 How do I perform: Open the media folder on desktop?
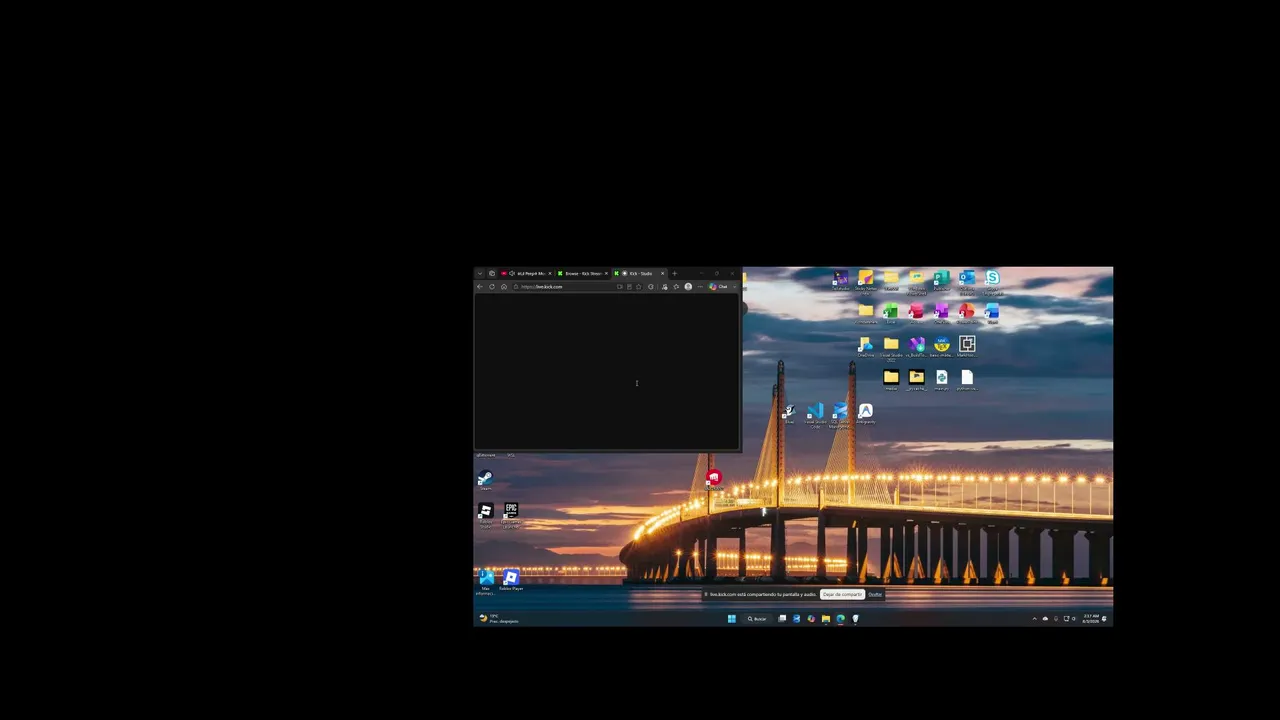point(891,380)
